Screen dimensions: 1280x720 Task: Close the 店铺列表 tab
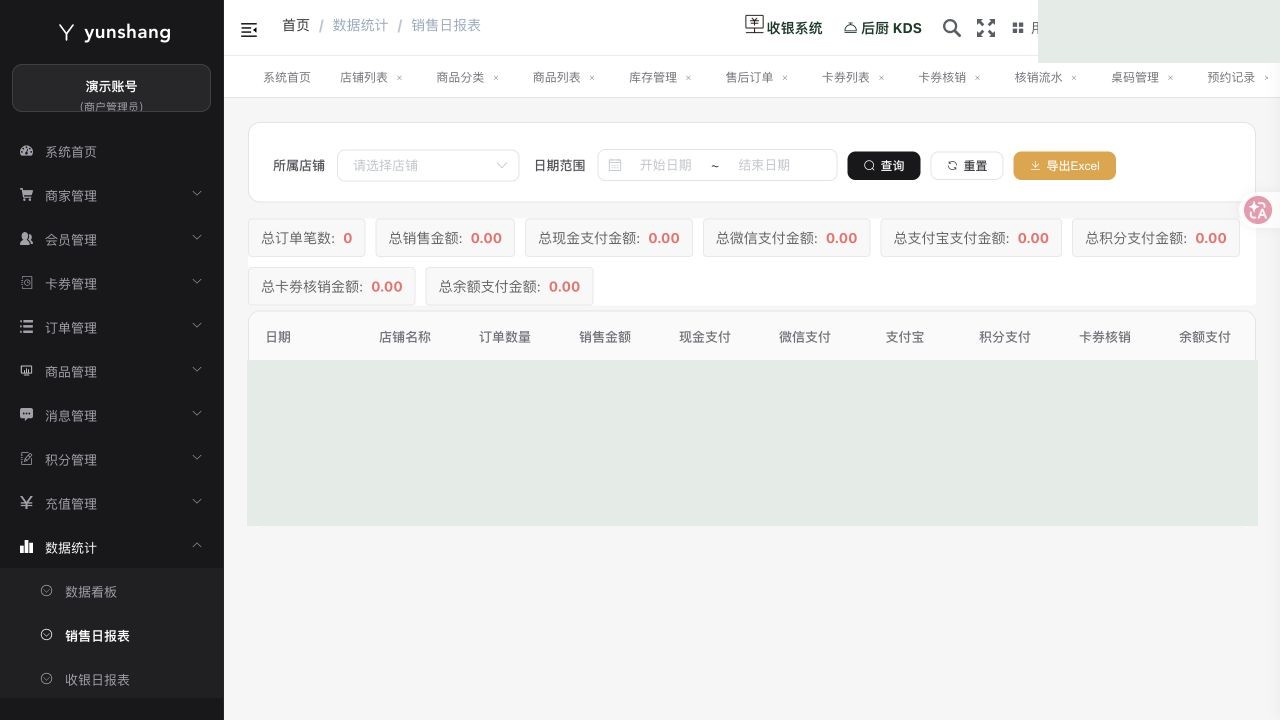click(399, 77)
